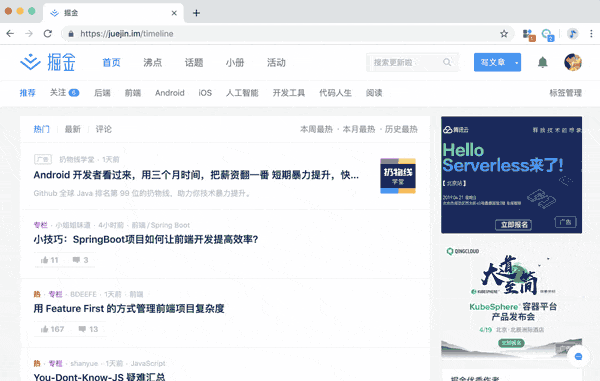The width and height of the screenshot is (600, 381).
Task: Click the 本周最热 filter link
Action: point(316,129)
